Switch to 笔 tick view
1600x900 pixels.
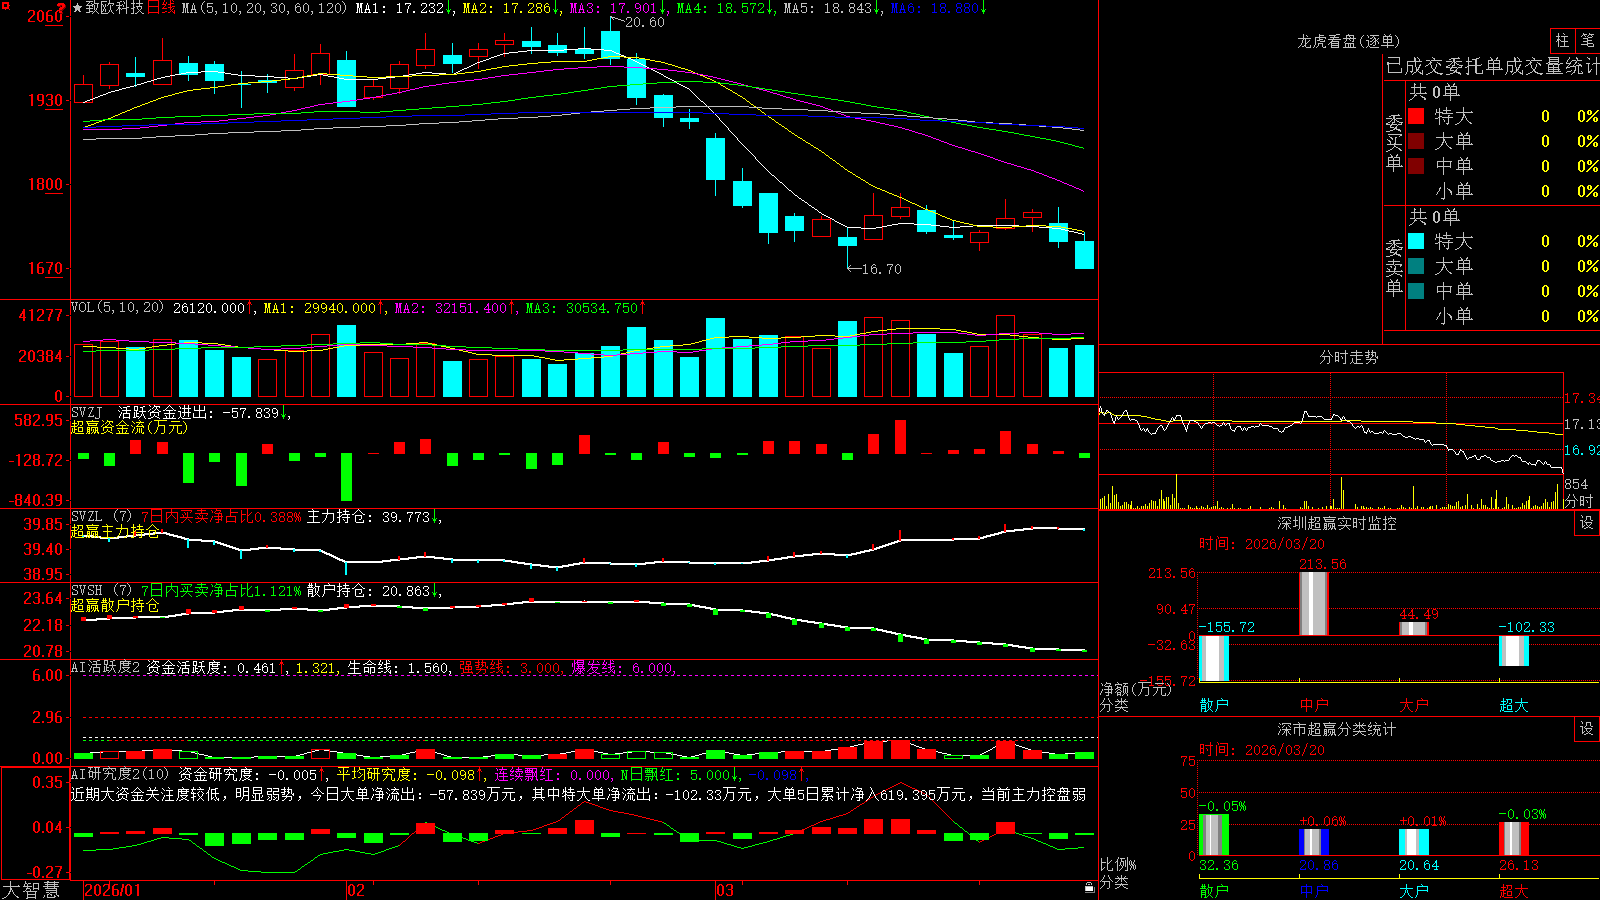[x=1587, y=40]
